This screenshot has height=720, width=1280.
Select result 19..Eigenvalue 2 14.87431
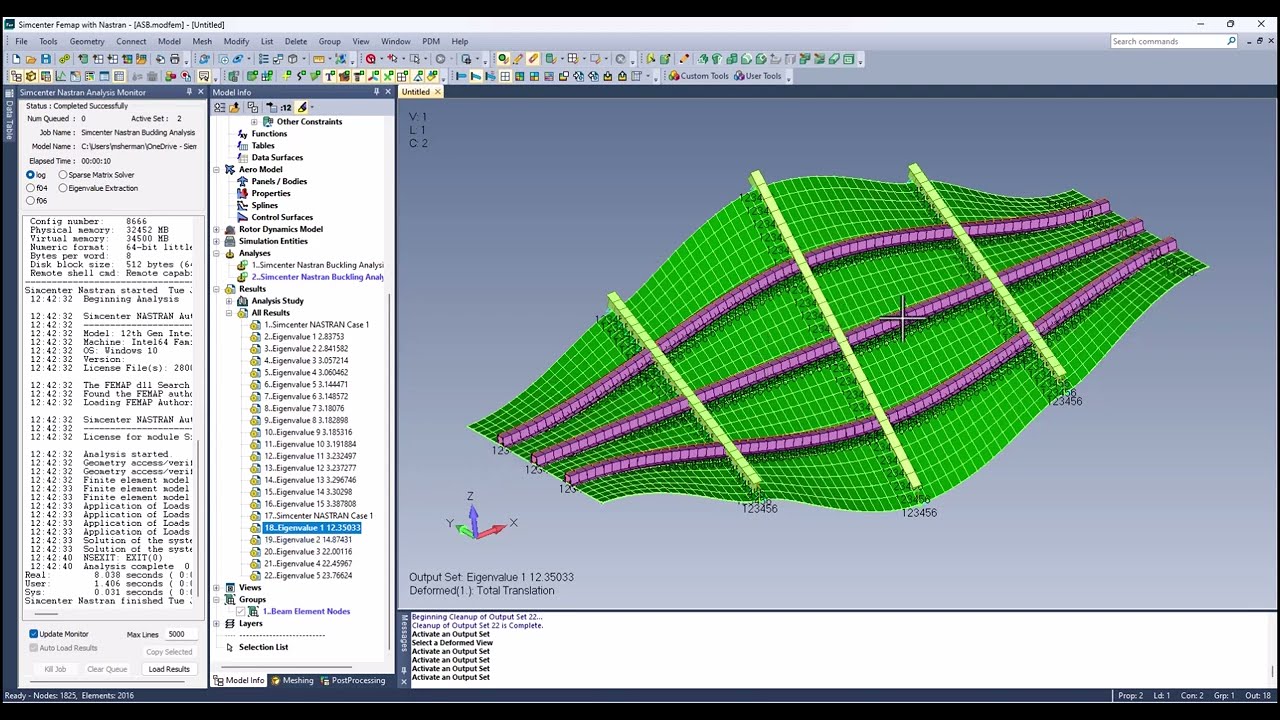click(307, 540)
